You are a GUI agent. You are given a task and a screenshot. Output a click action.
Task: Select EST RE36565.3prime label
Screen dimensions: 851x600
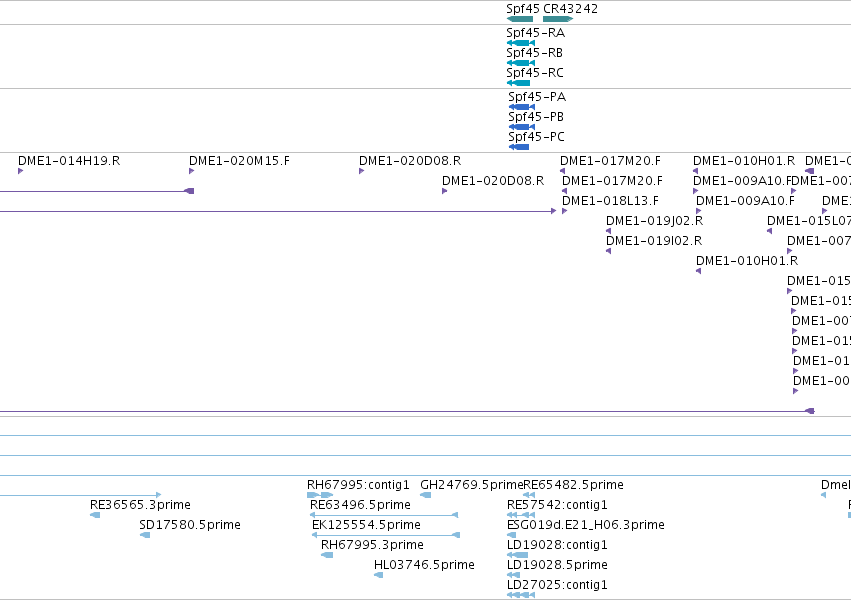(141, 505)
